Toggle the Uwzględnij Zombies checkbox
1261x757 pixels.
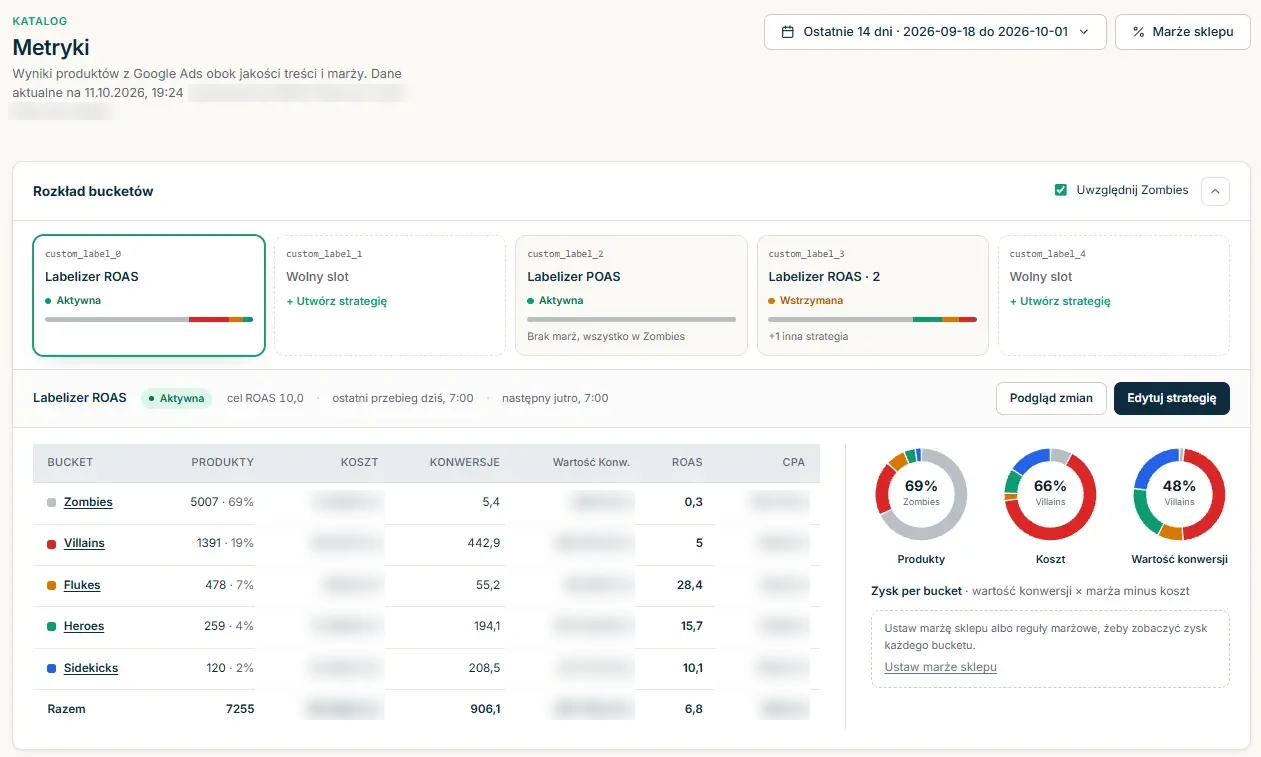[1061, 190]
